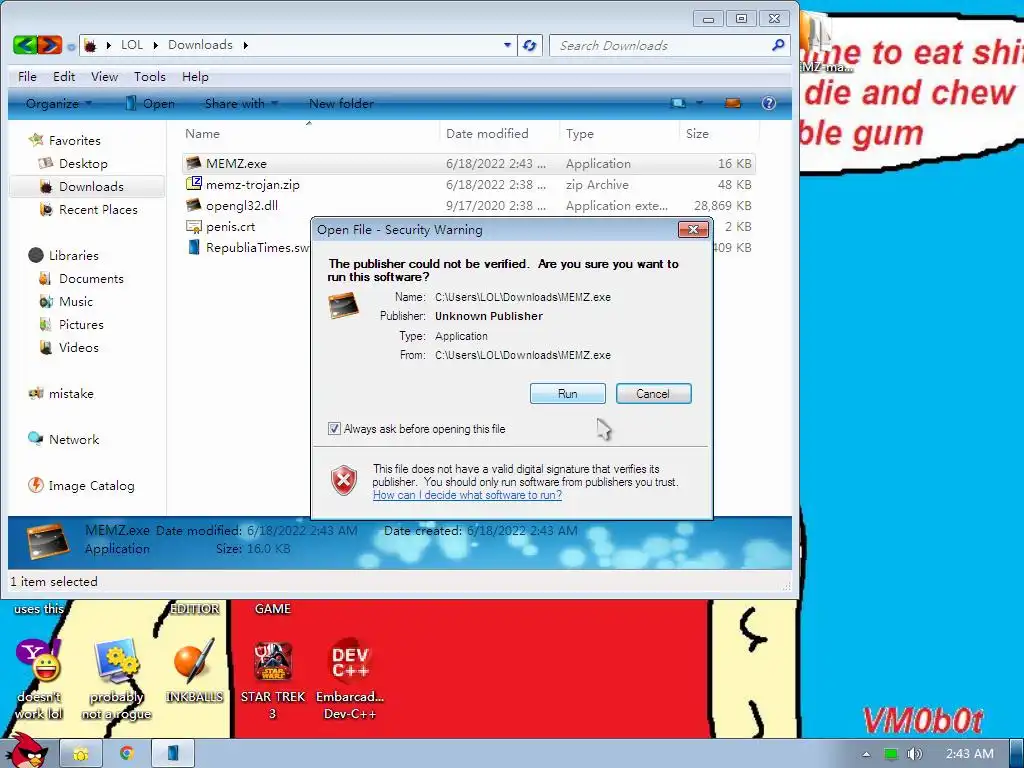Select Network in navigation pane
This screenshot has width=1024, height=768.
tap(74, 440)
